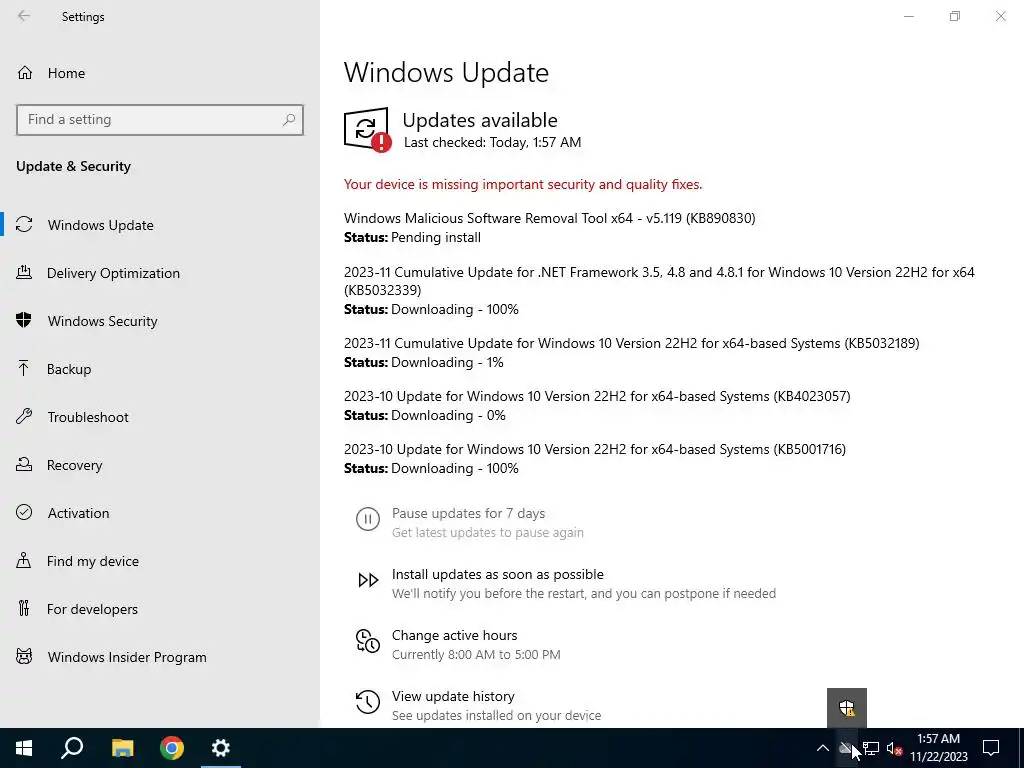This screenshot has height=768, width=1024.
Task: Click the pause circle icon
Action: (x=368, y=519)
